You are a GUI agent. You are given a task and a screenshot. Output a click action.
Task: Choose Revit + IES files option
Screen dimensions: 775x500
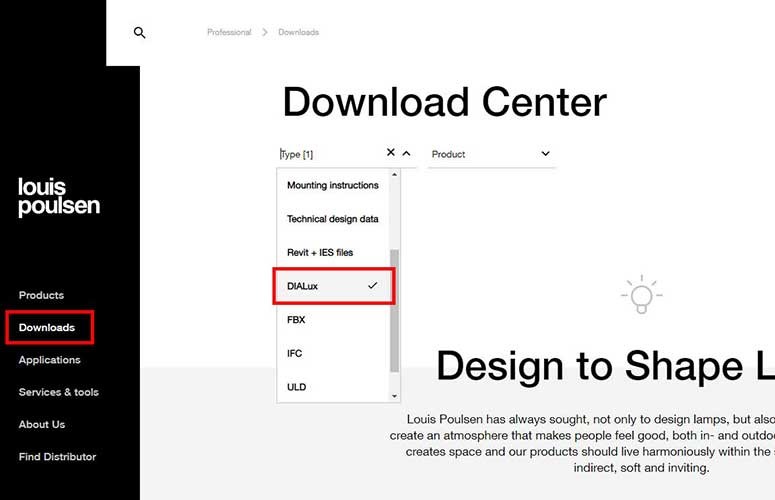320,252
